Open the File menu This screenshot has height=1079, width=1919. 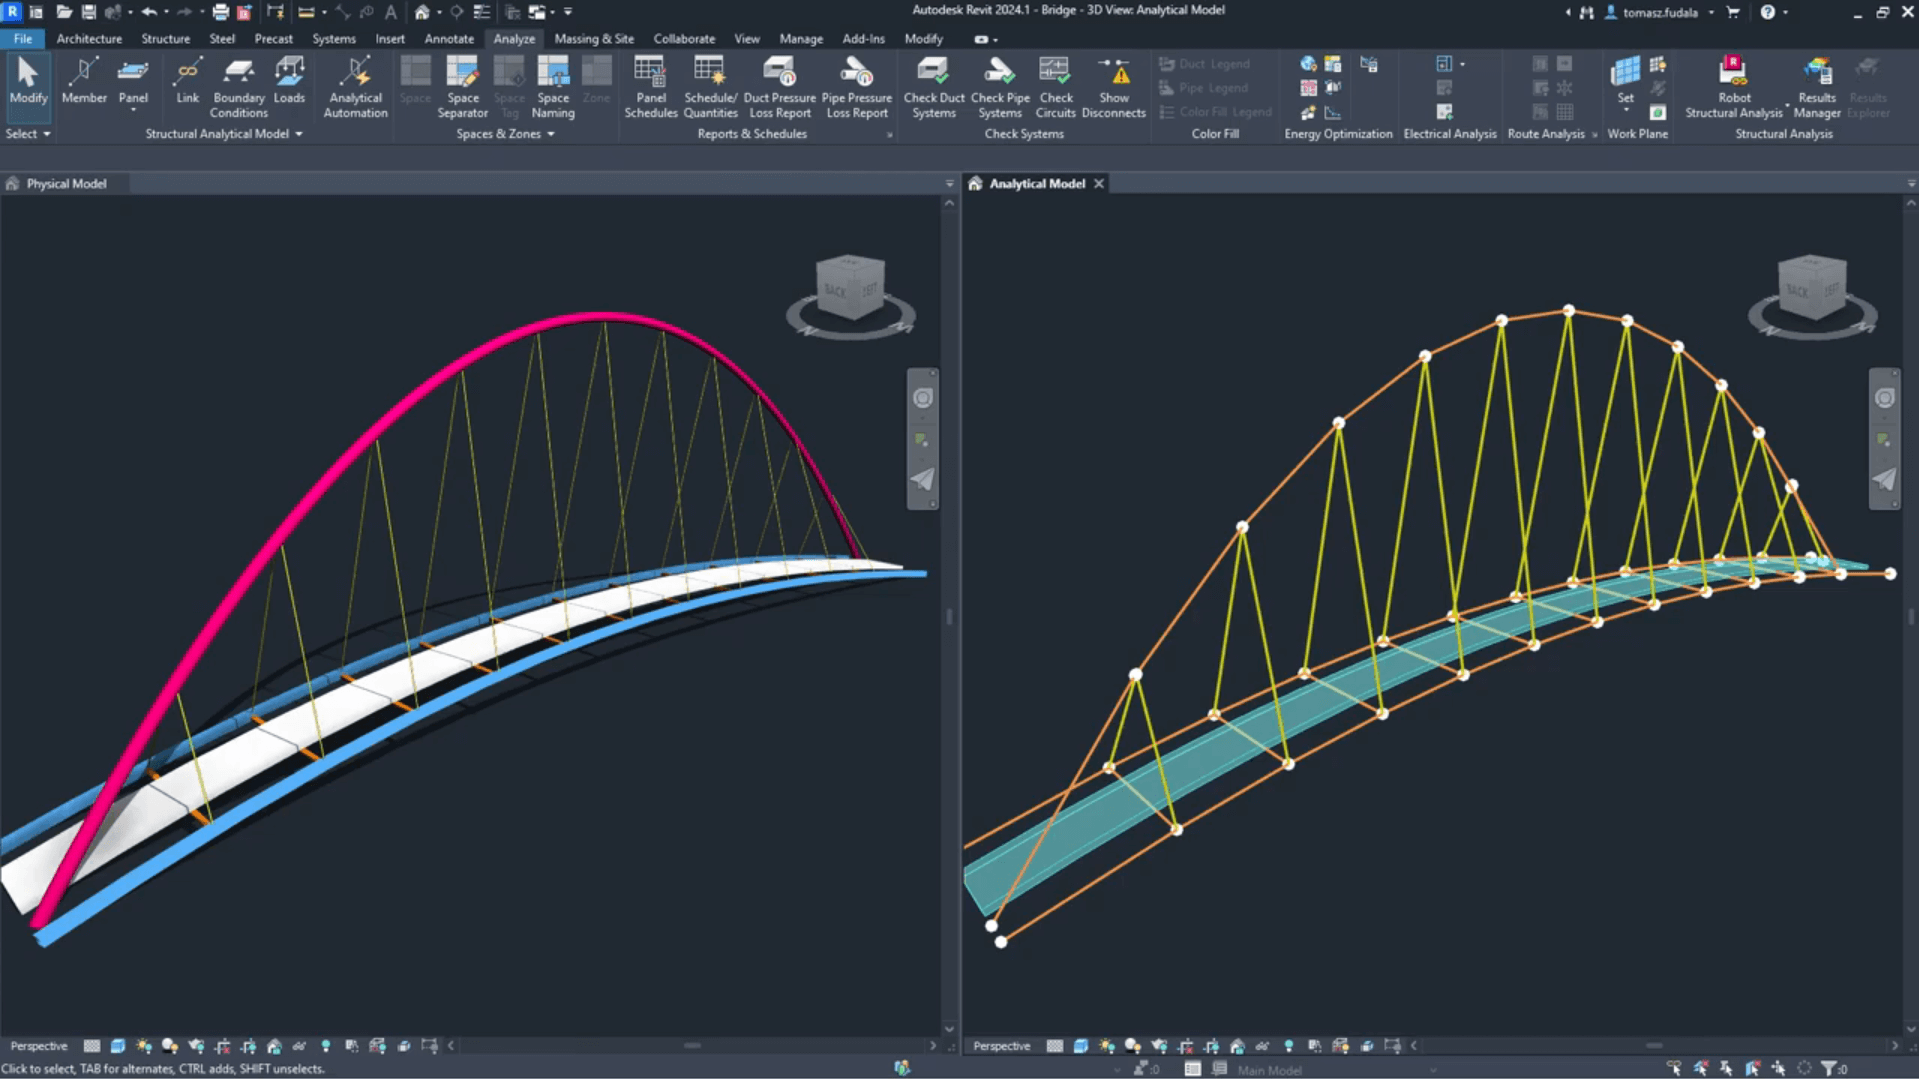(22, 39)
